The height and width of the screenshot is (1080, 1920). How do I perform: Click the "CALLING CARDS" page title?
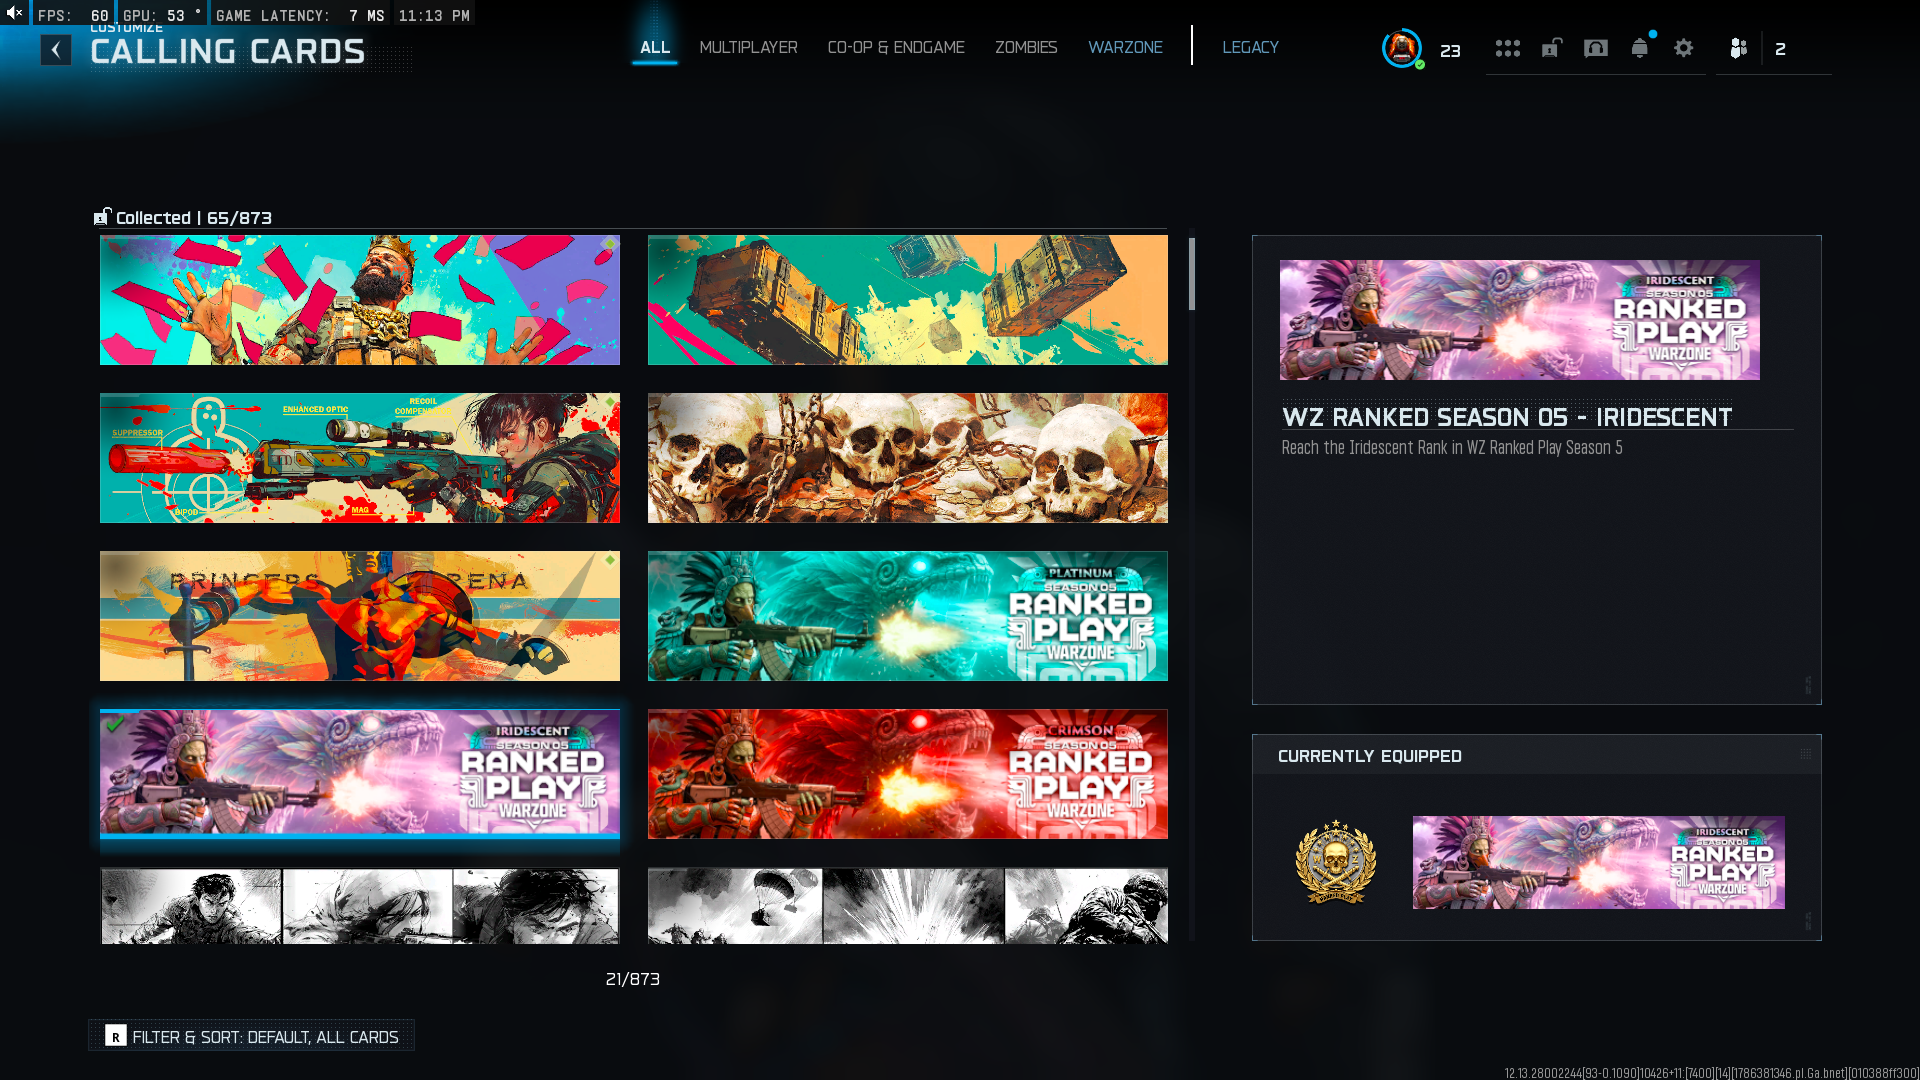[228, 52]
